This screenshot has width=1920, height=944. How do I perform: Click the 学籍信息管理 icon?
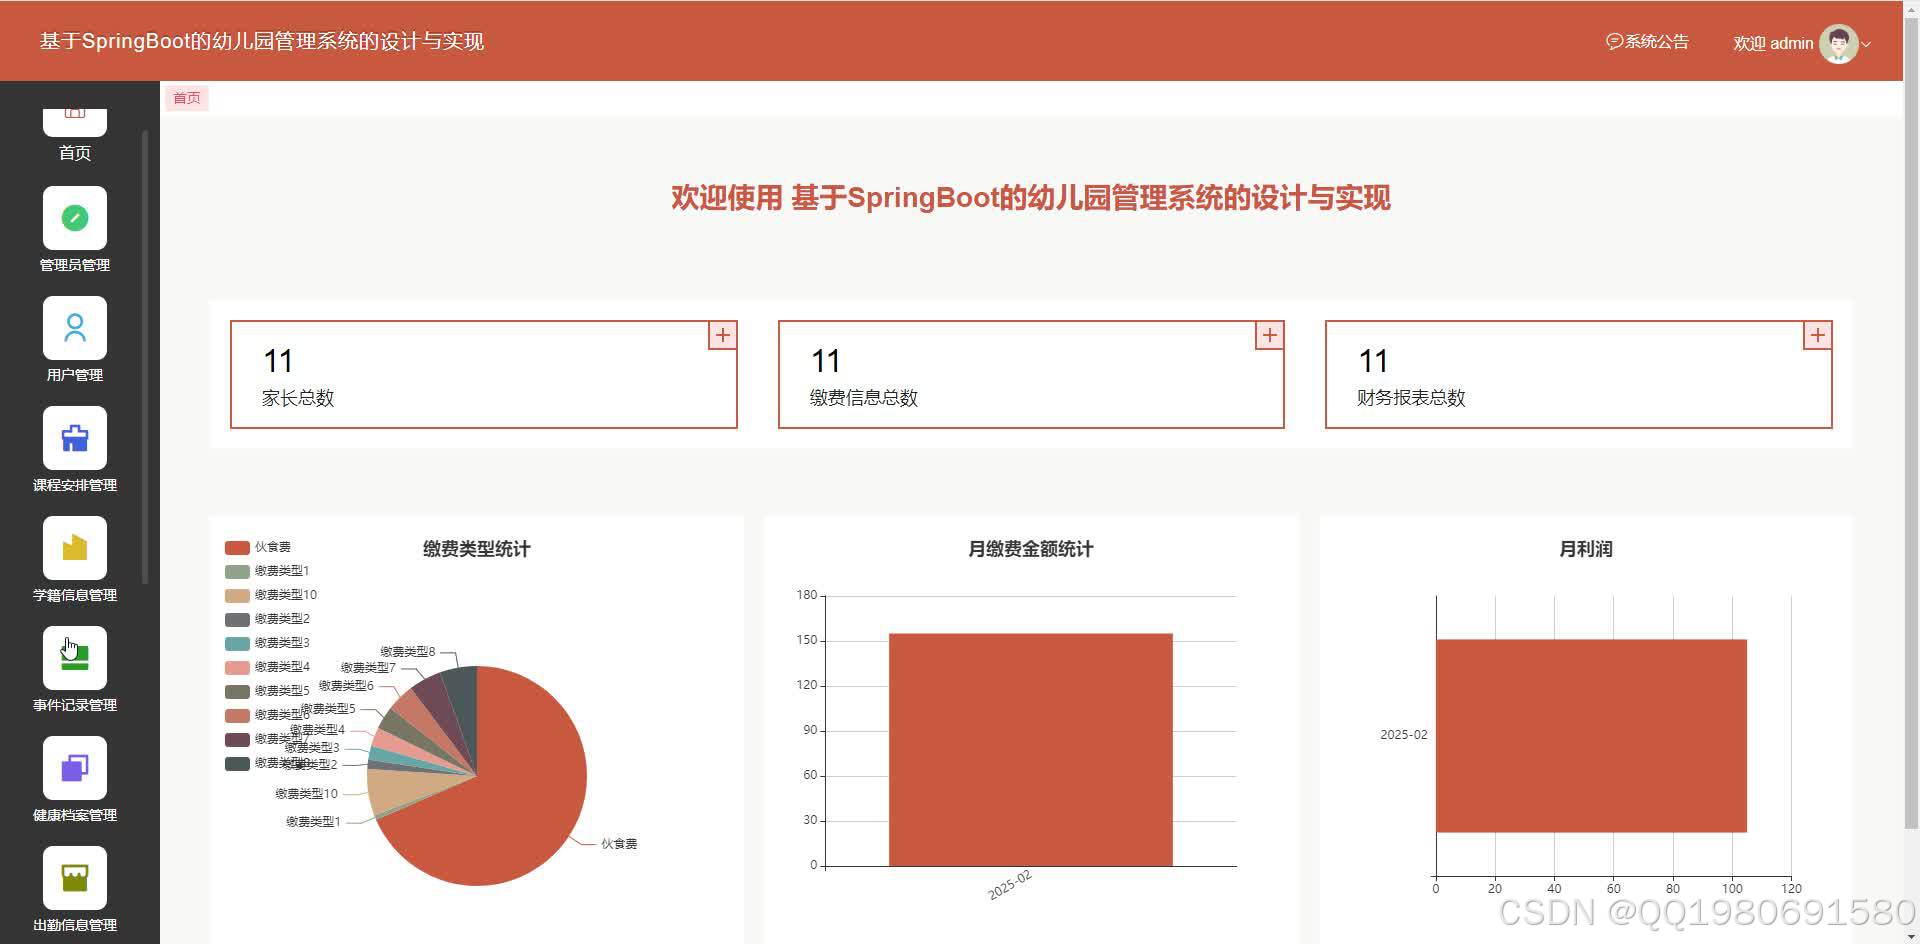[75, 547]
